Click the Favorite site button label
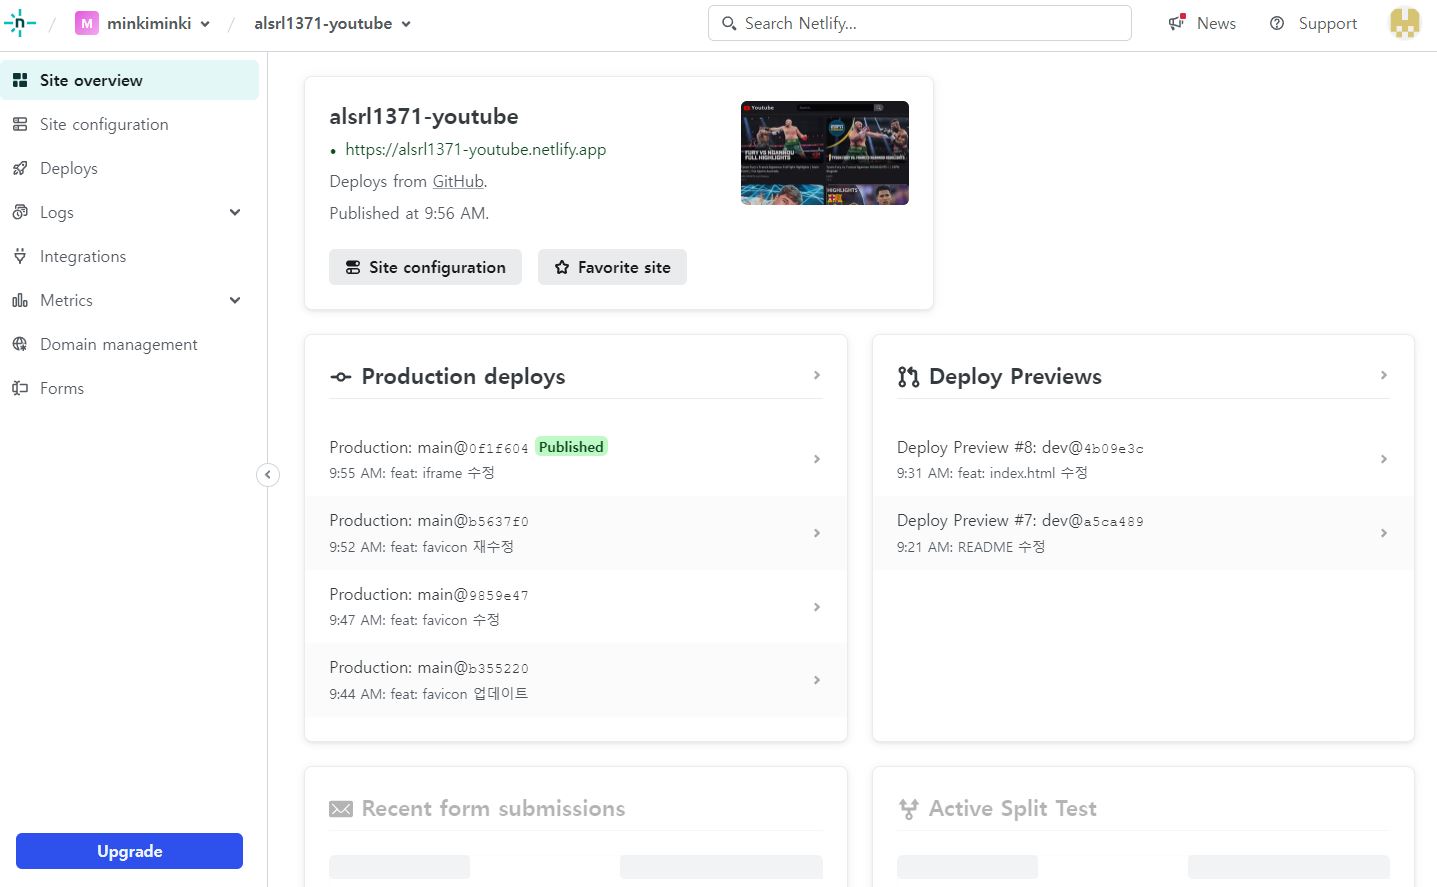1437x887 pixels. click(624, 267)
